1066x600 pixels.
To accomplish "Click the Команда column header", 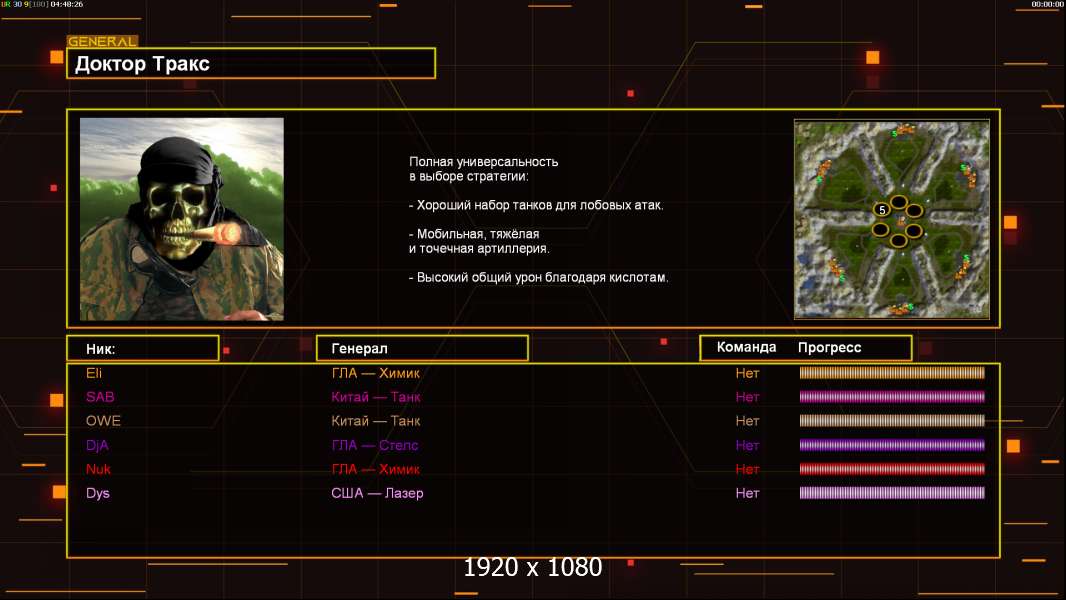I will pyautogui.click(x=746, y=347).
